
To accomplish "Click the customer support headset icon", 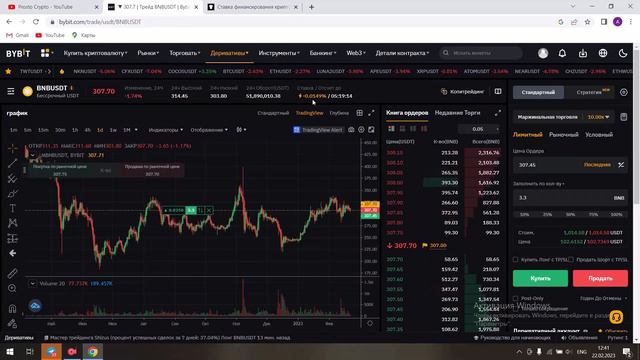I will pyautogui.click(x=616, y=317).
